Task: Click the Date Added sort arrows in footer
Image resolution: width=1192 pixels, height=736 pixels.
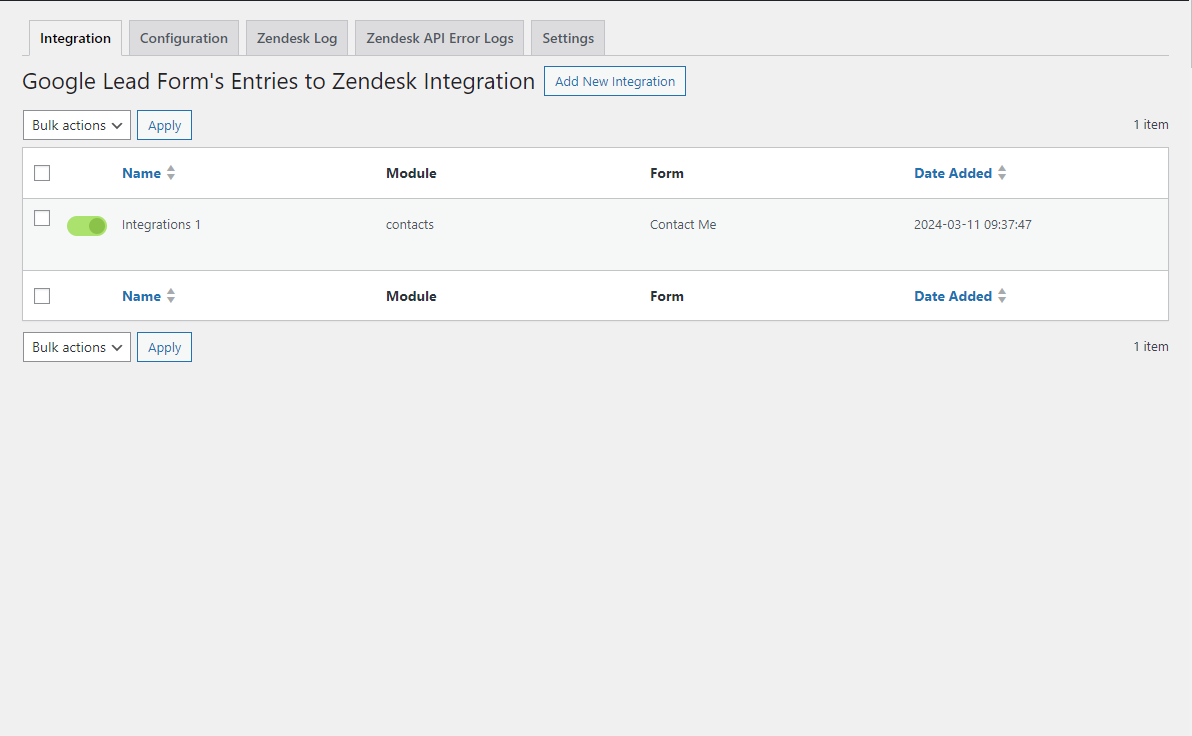Action: pyautogui.click(x=1002, y=296)
